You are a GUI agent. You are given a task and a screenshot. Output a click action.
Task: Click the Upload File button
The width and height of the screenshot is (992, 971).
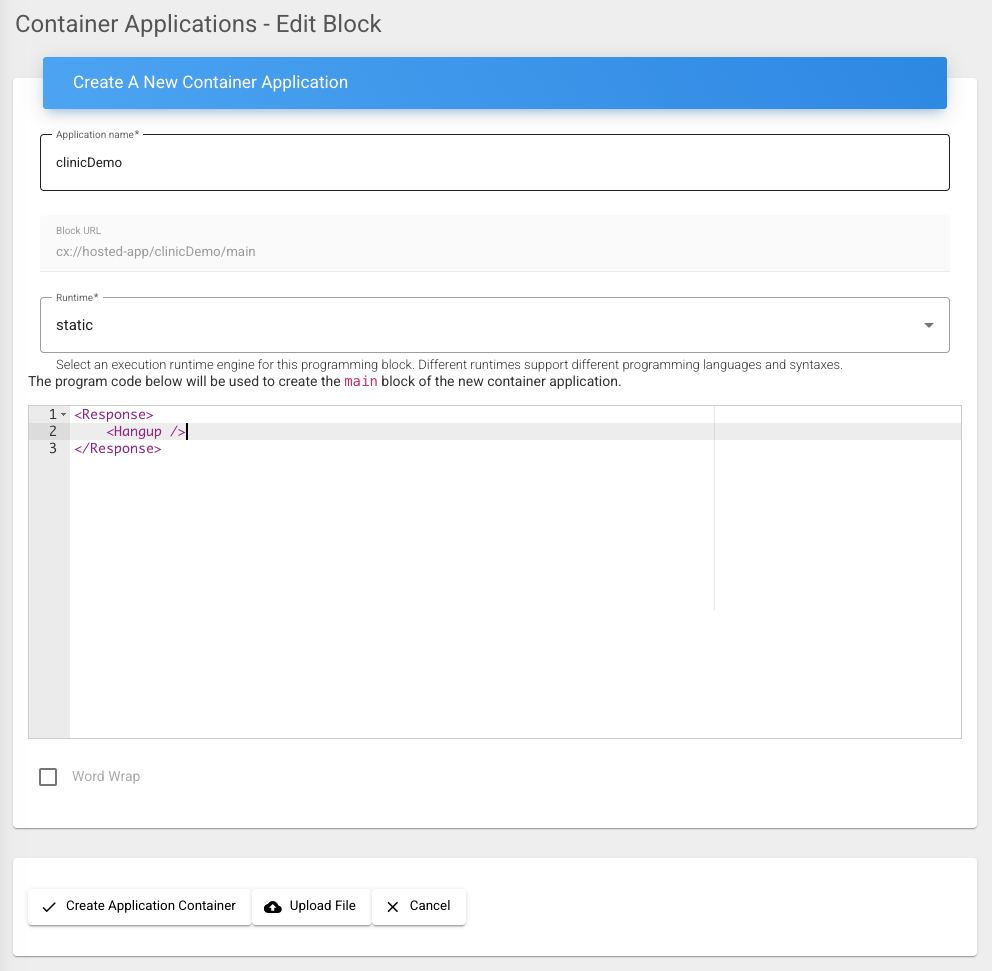tap(311, 907)
